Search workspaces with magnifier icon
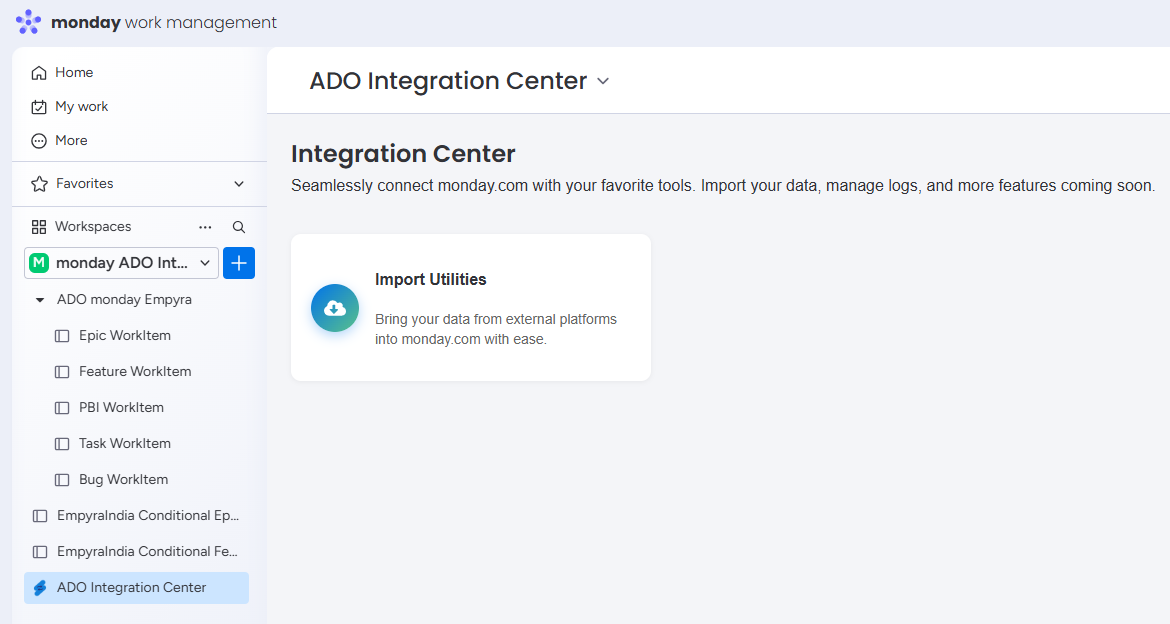The image size is (1170, 624). 239,227
